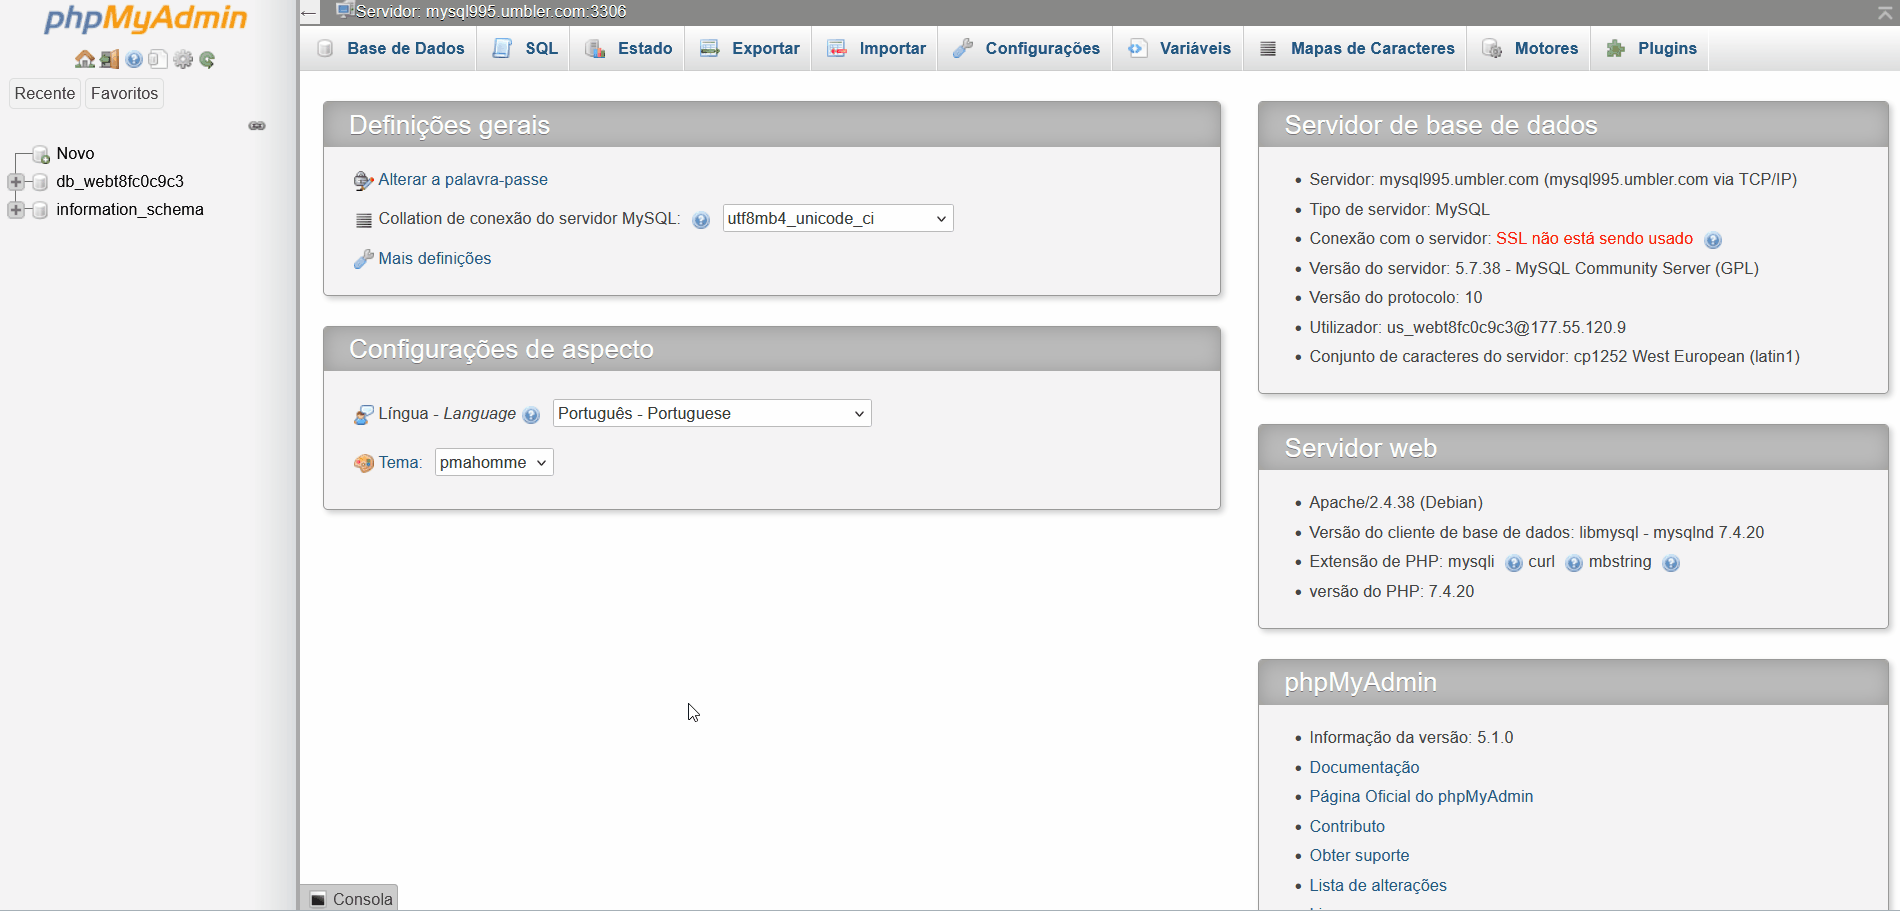The image size is (1900, 911).
Task: Collapse navigation panel with the left arrow icon
Action: pos(309,13)
